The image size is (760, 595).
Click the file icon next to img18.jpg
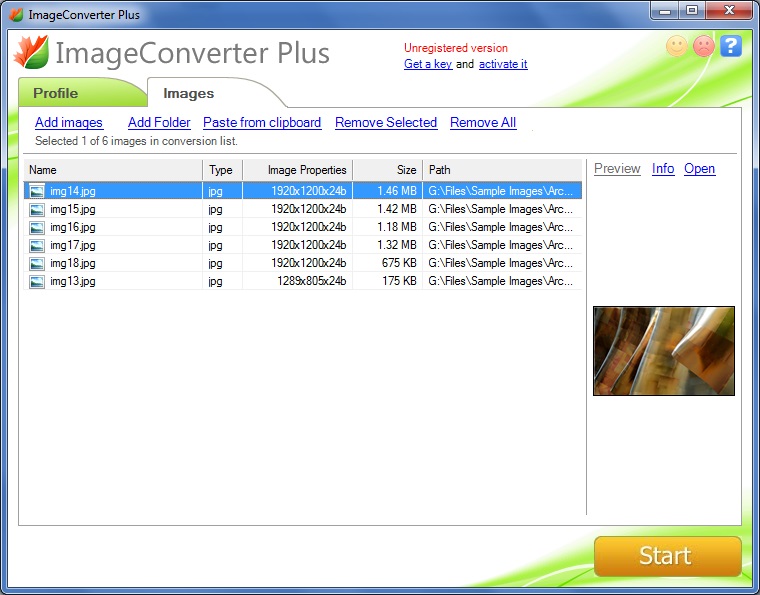(37, 263)
